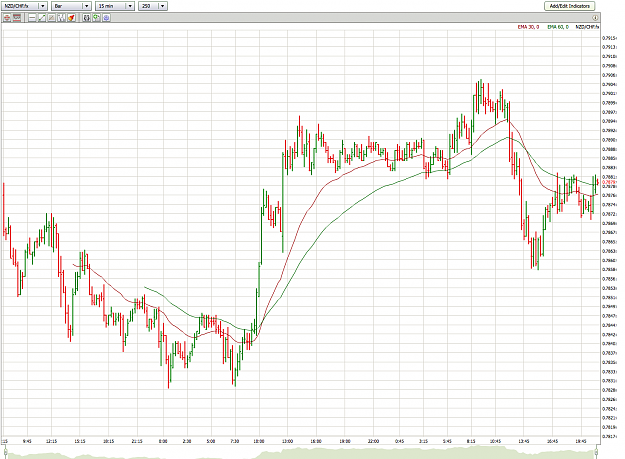Select the horizontal line drawing tool
This screenshot has height=459, width=625.
click(32, 18)
